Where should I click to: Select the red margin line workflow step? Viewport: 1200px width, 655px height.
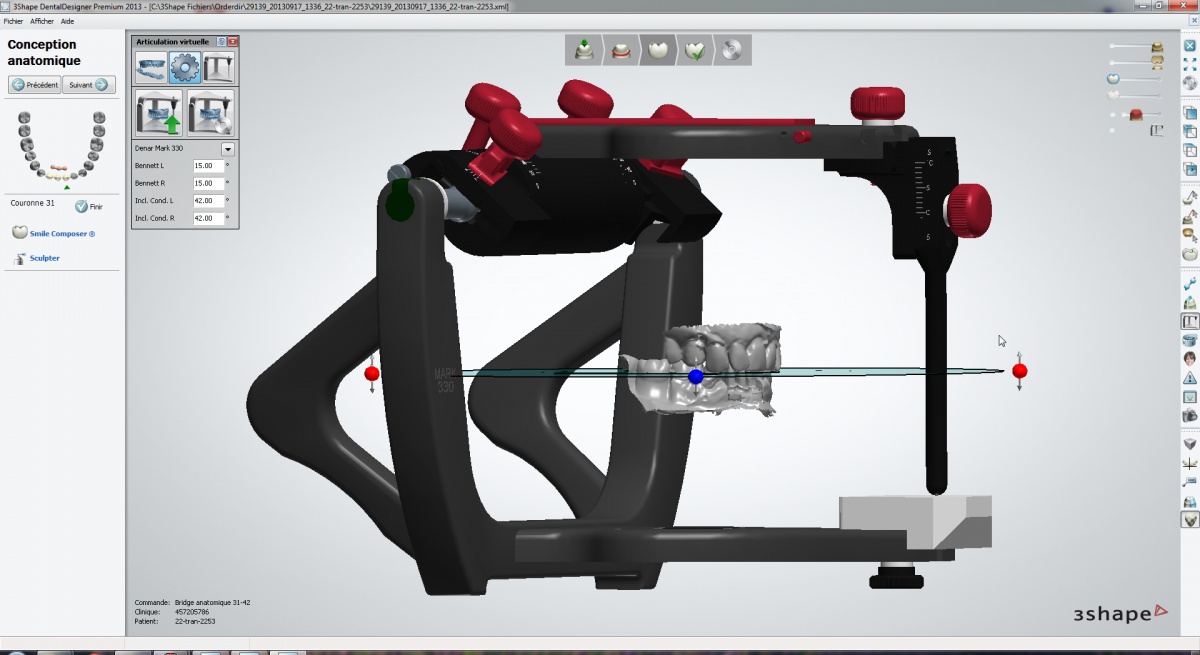(x=621, y=49)
